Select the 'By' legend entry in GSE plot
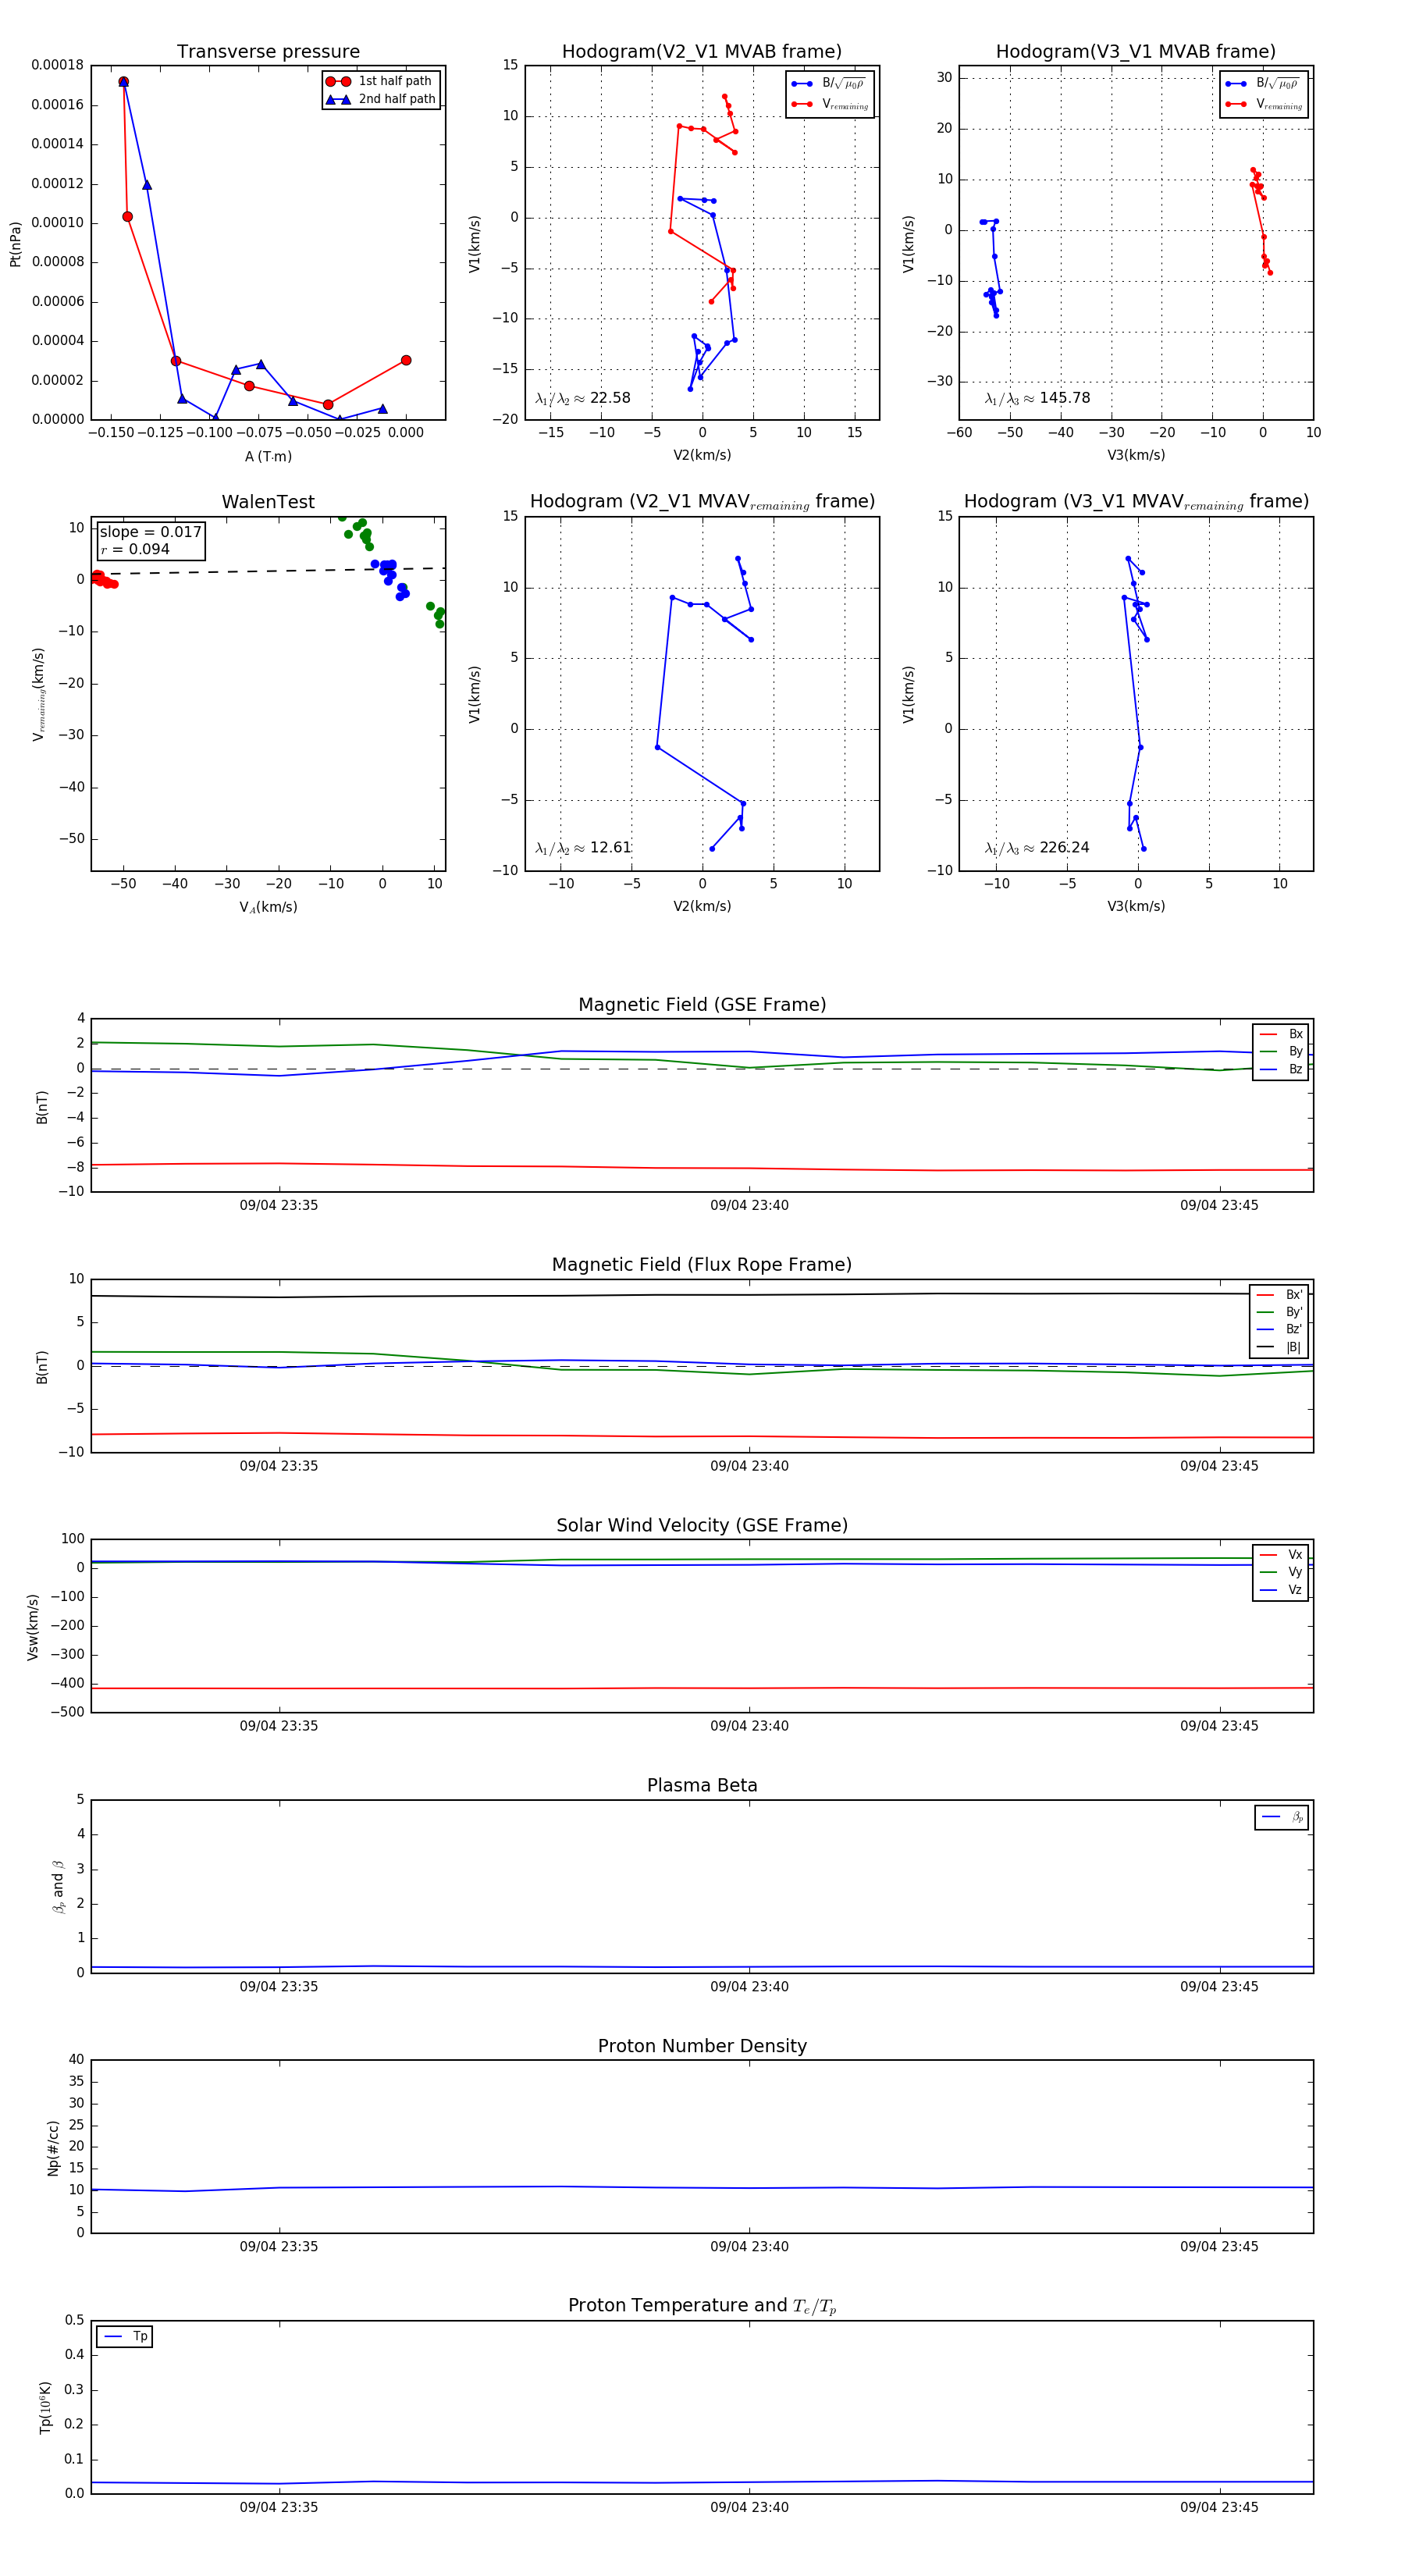This screenshot has width=1405, height=2576. pos(1281,1051)
